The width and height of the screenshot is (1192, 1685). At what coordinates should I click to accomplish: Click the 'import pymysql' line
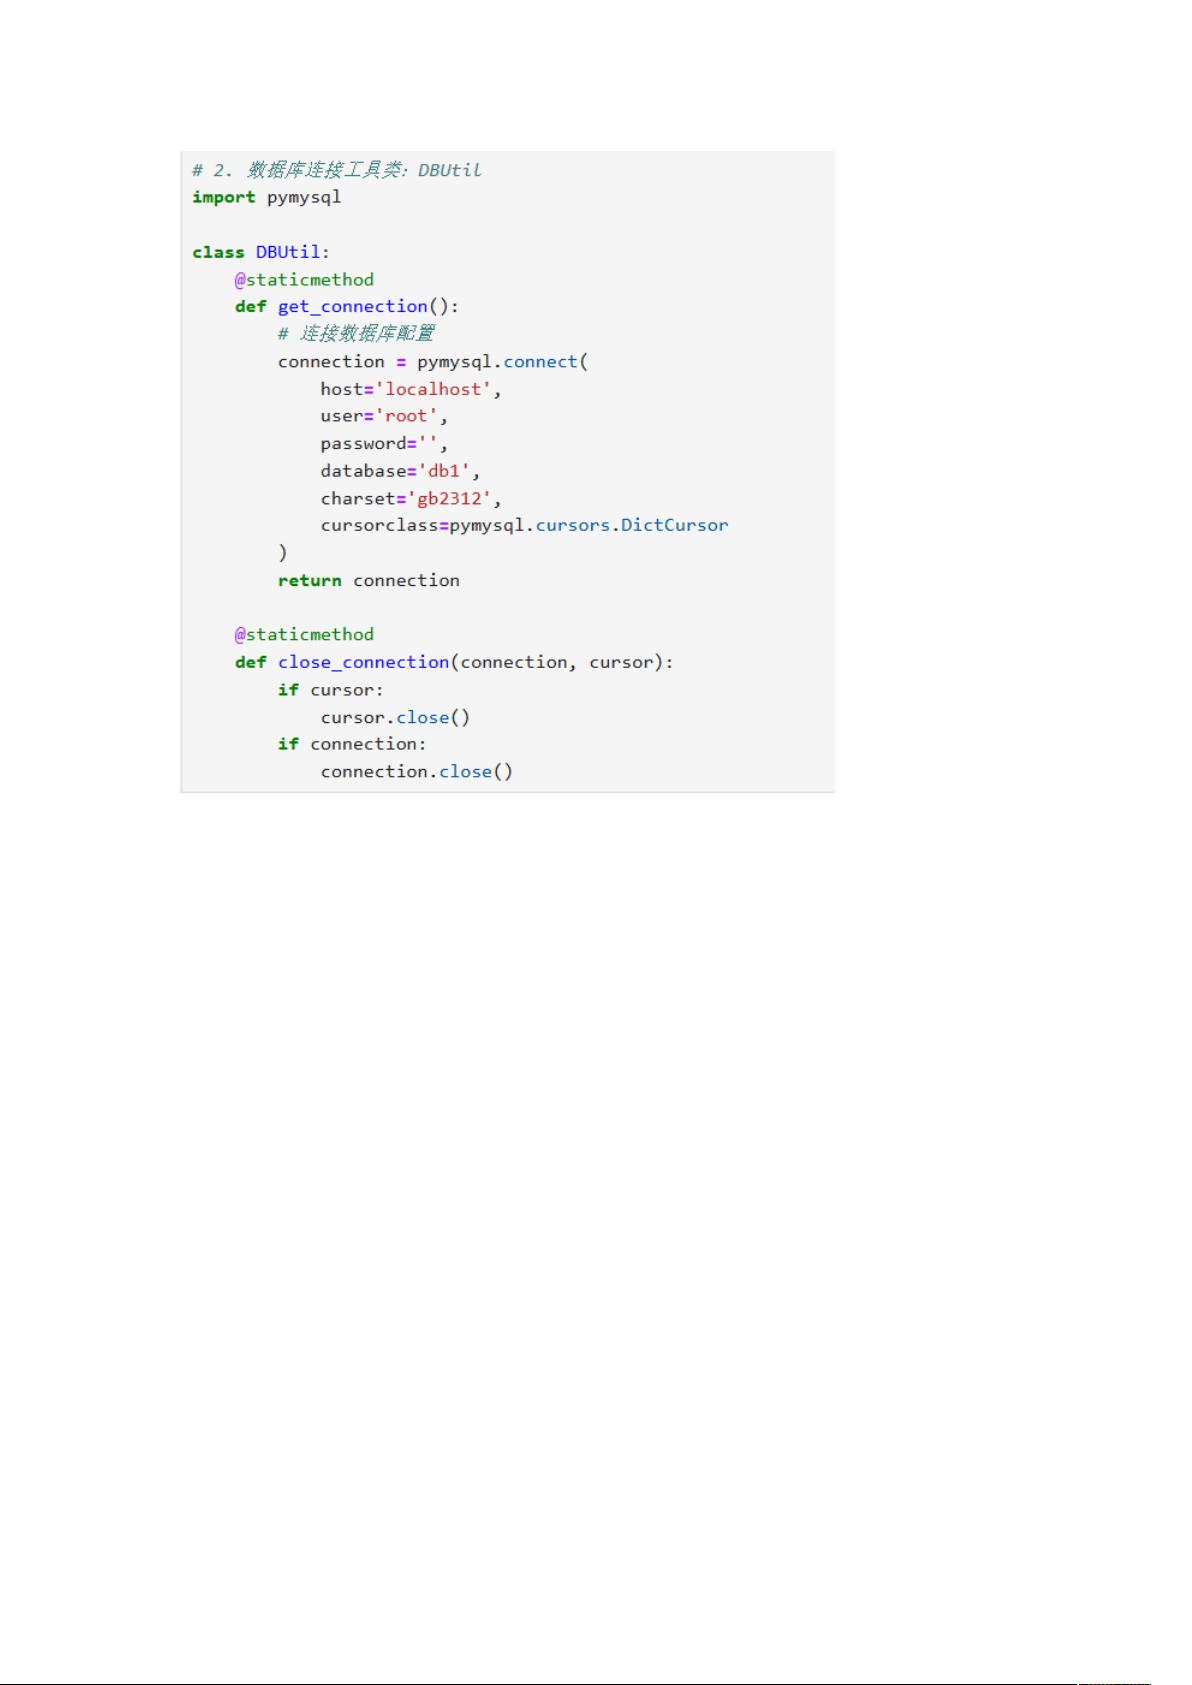[267, 197]
